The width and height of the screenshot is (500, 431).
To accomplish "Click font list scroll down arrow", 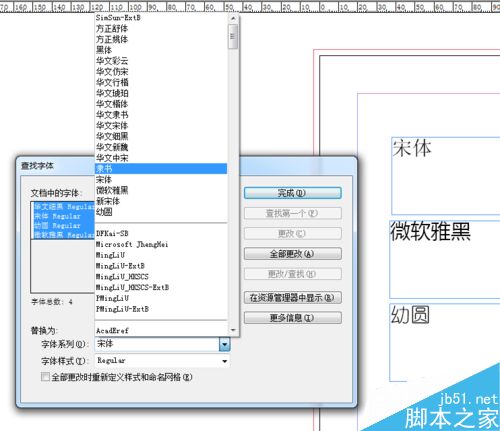I will coord(233,330).
